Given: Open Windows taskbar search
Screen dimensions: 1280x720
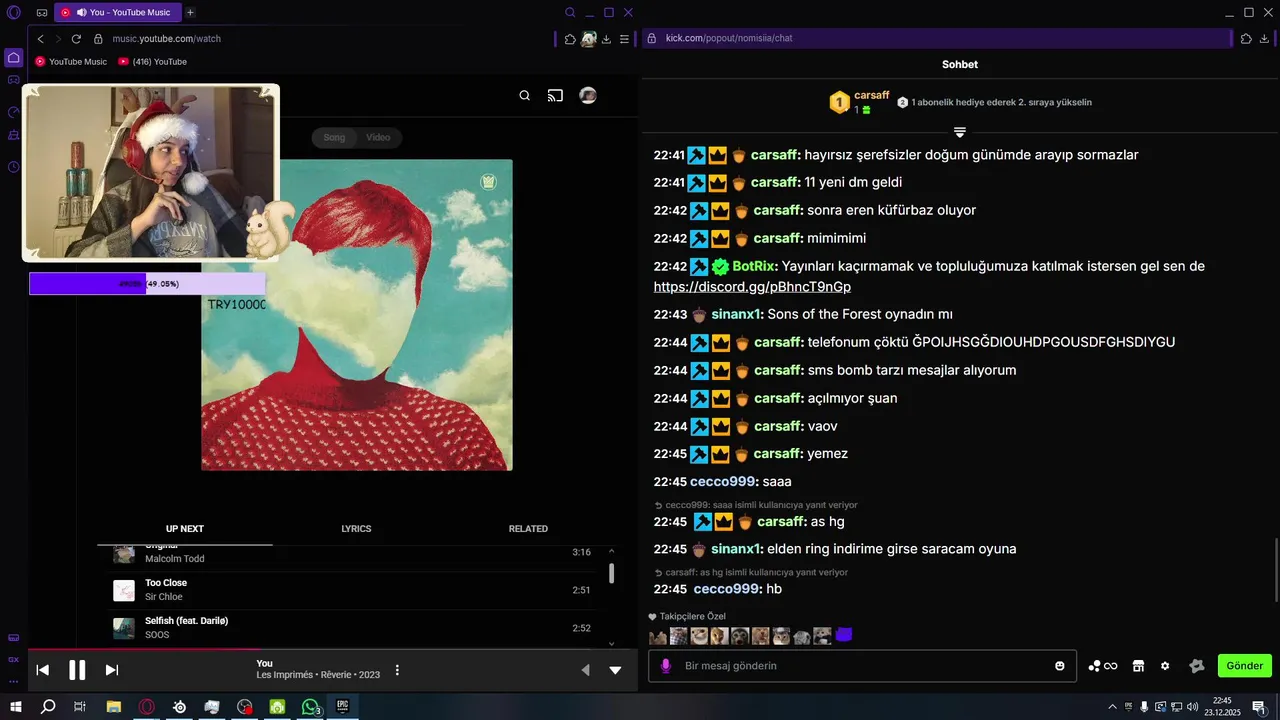Looking at the screenshot, I should [x=47, y=707].
